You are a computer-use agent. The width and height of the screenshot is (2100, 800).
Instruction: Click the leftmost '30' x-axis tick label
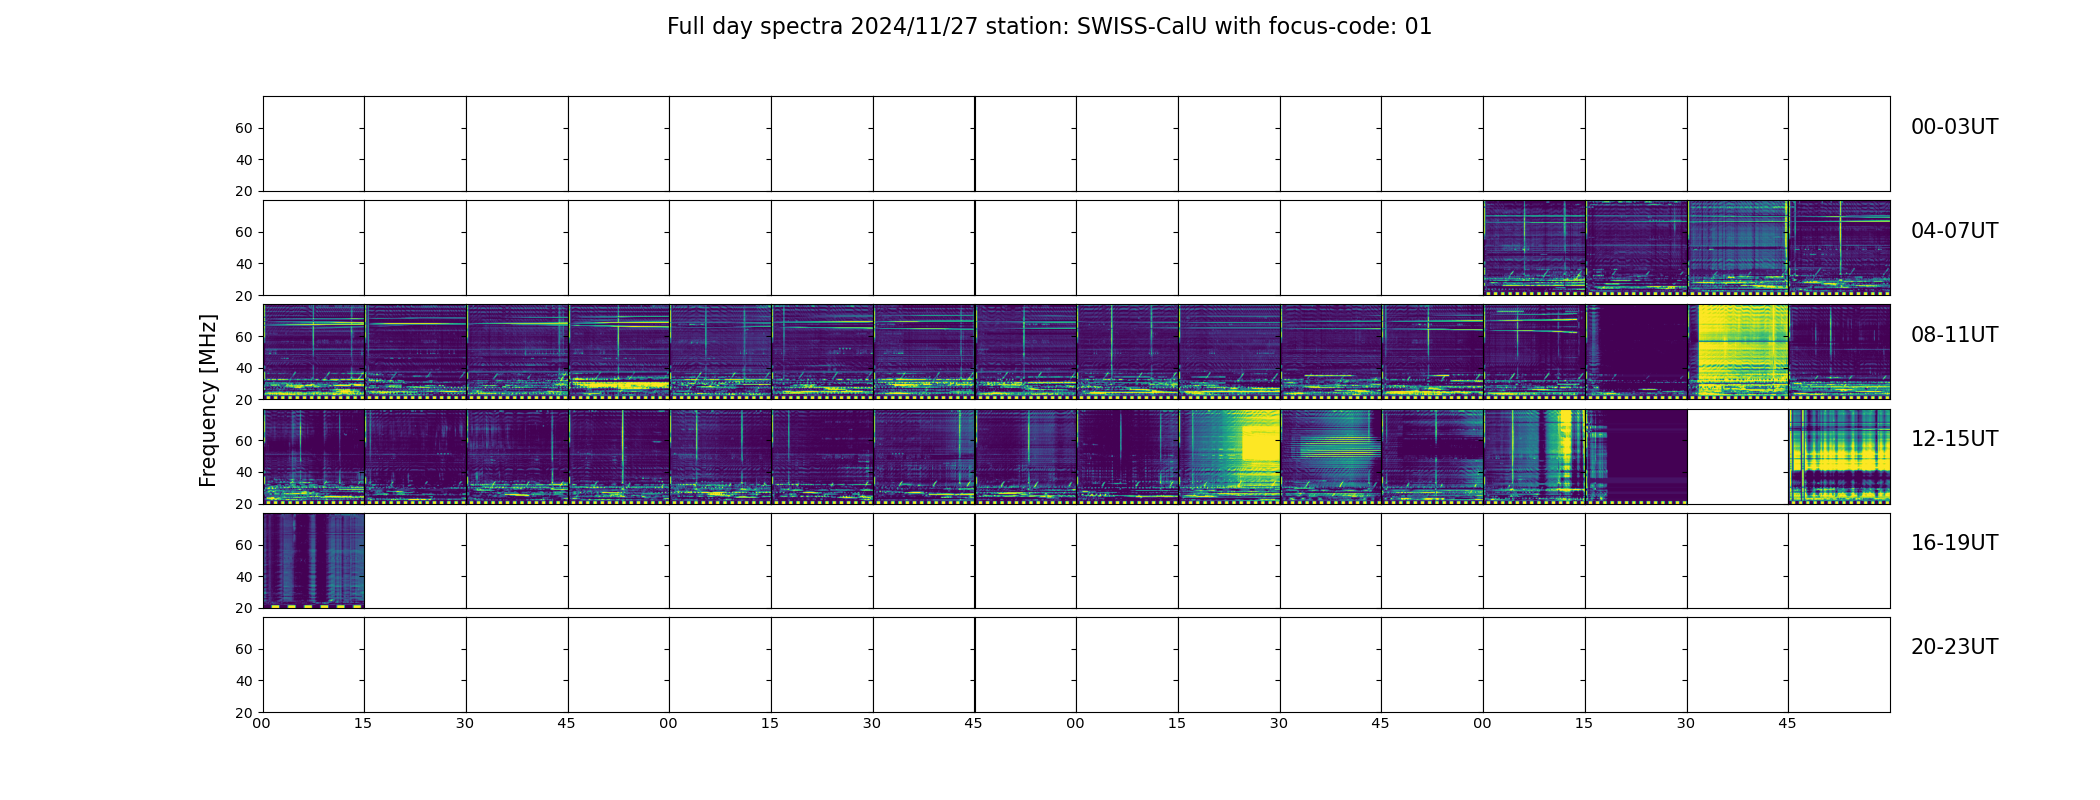coord(465,723)
